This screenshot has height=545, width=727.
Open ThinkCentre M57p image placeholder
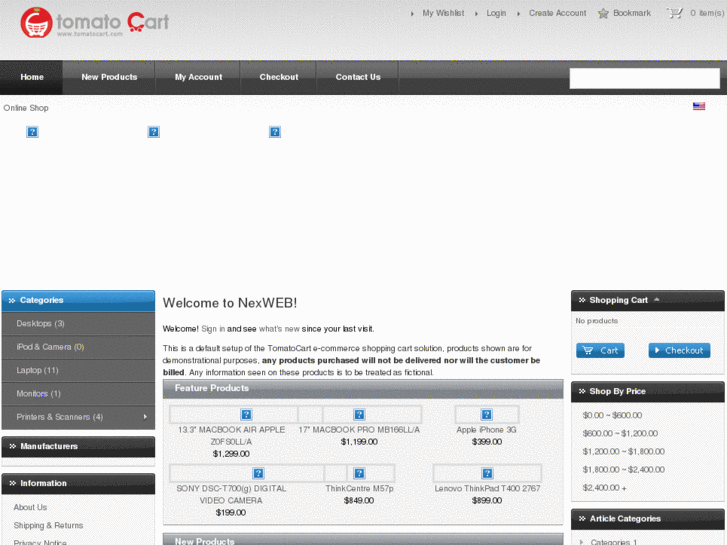359,473
